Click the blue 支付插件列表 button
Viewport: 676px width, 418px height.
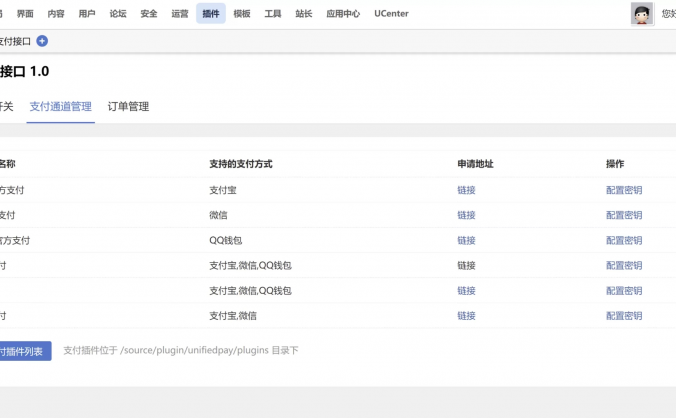(22, 351)
